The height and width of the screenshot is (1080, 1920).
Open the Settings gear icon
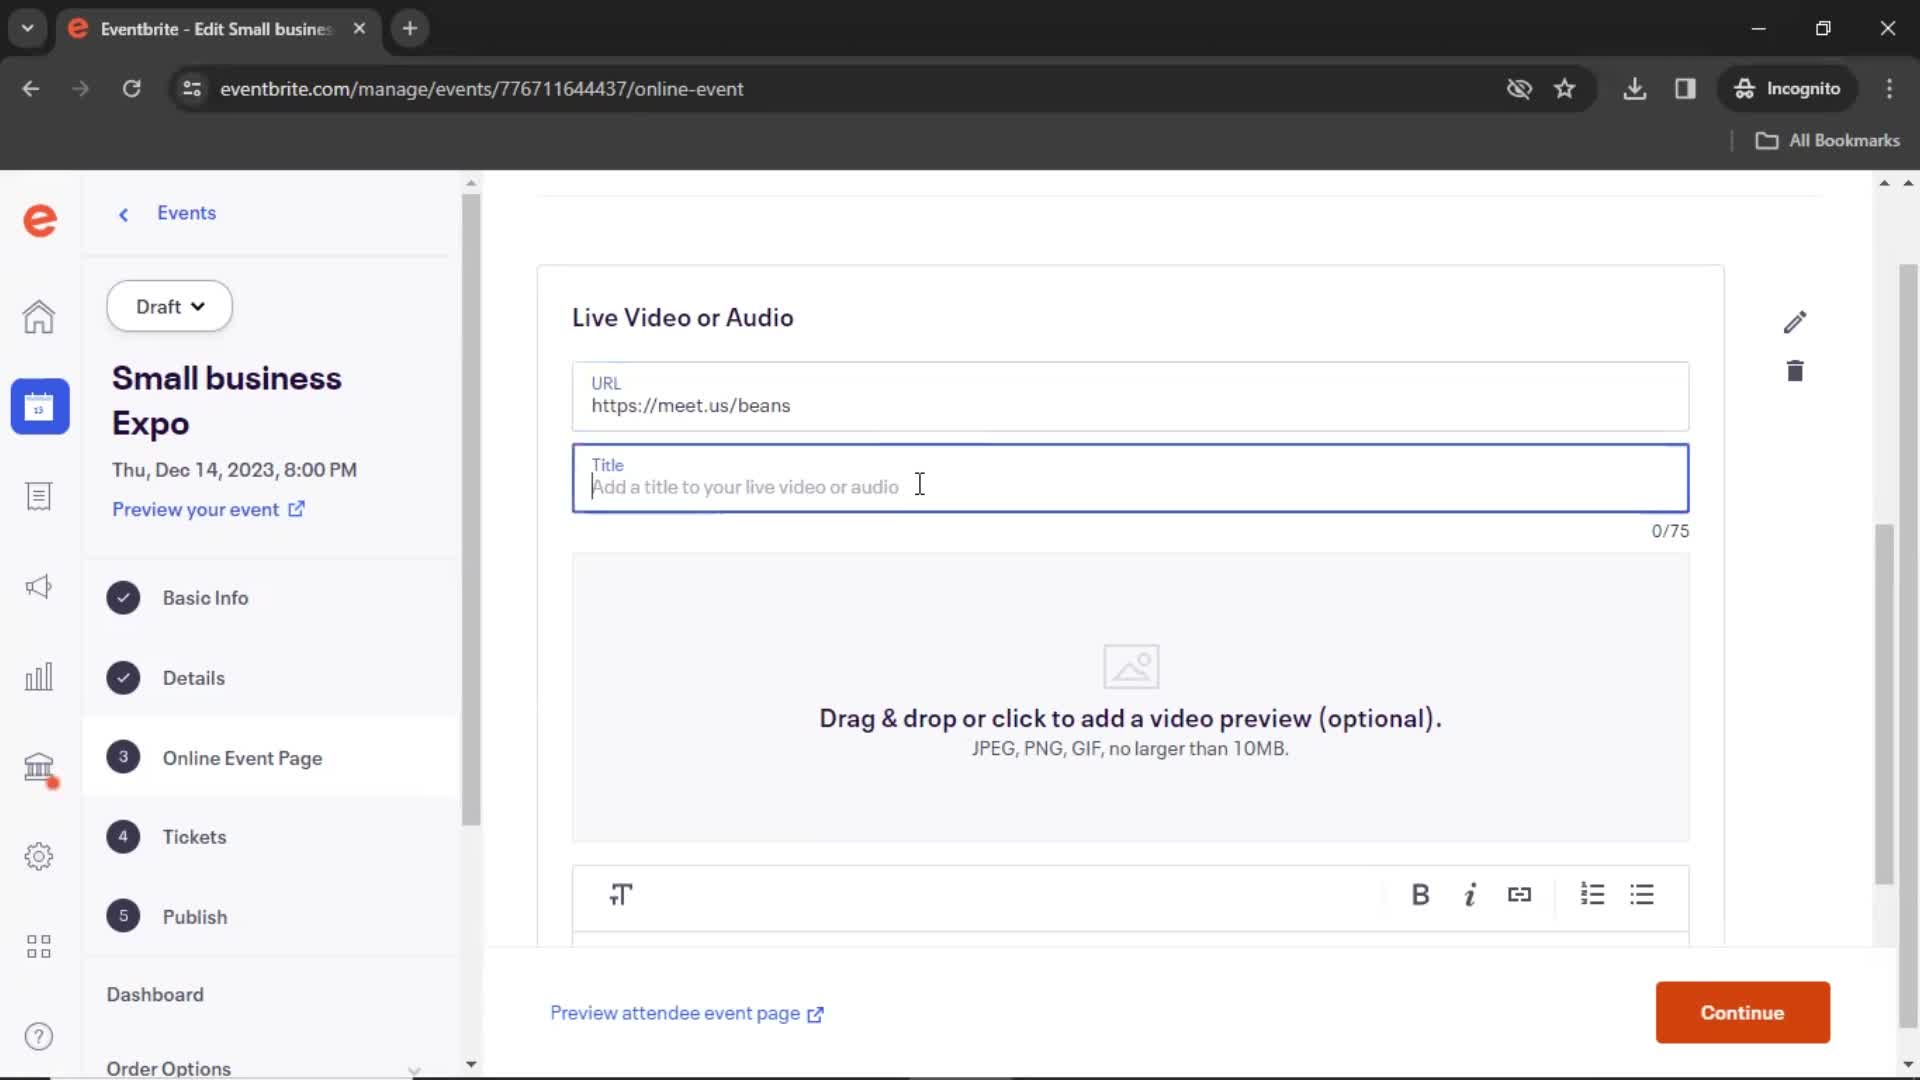(39, 857)
